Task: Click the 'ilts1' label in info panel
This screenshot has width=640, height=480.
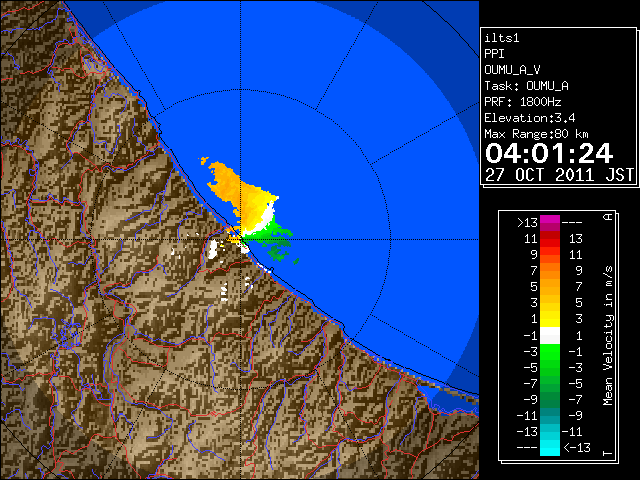Action: pos(502,38)
